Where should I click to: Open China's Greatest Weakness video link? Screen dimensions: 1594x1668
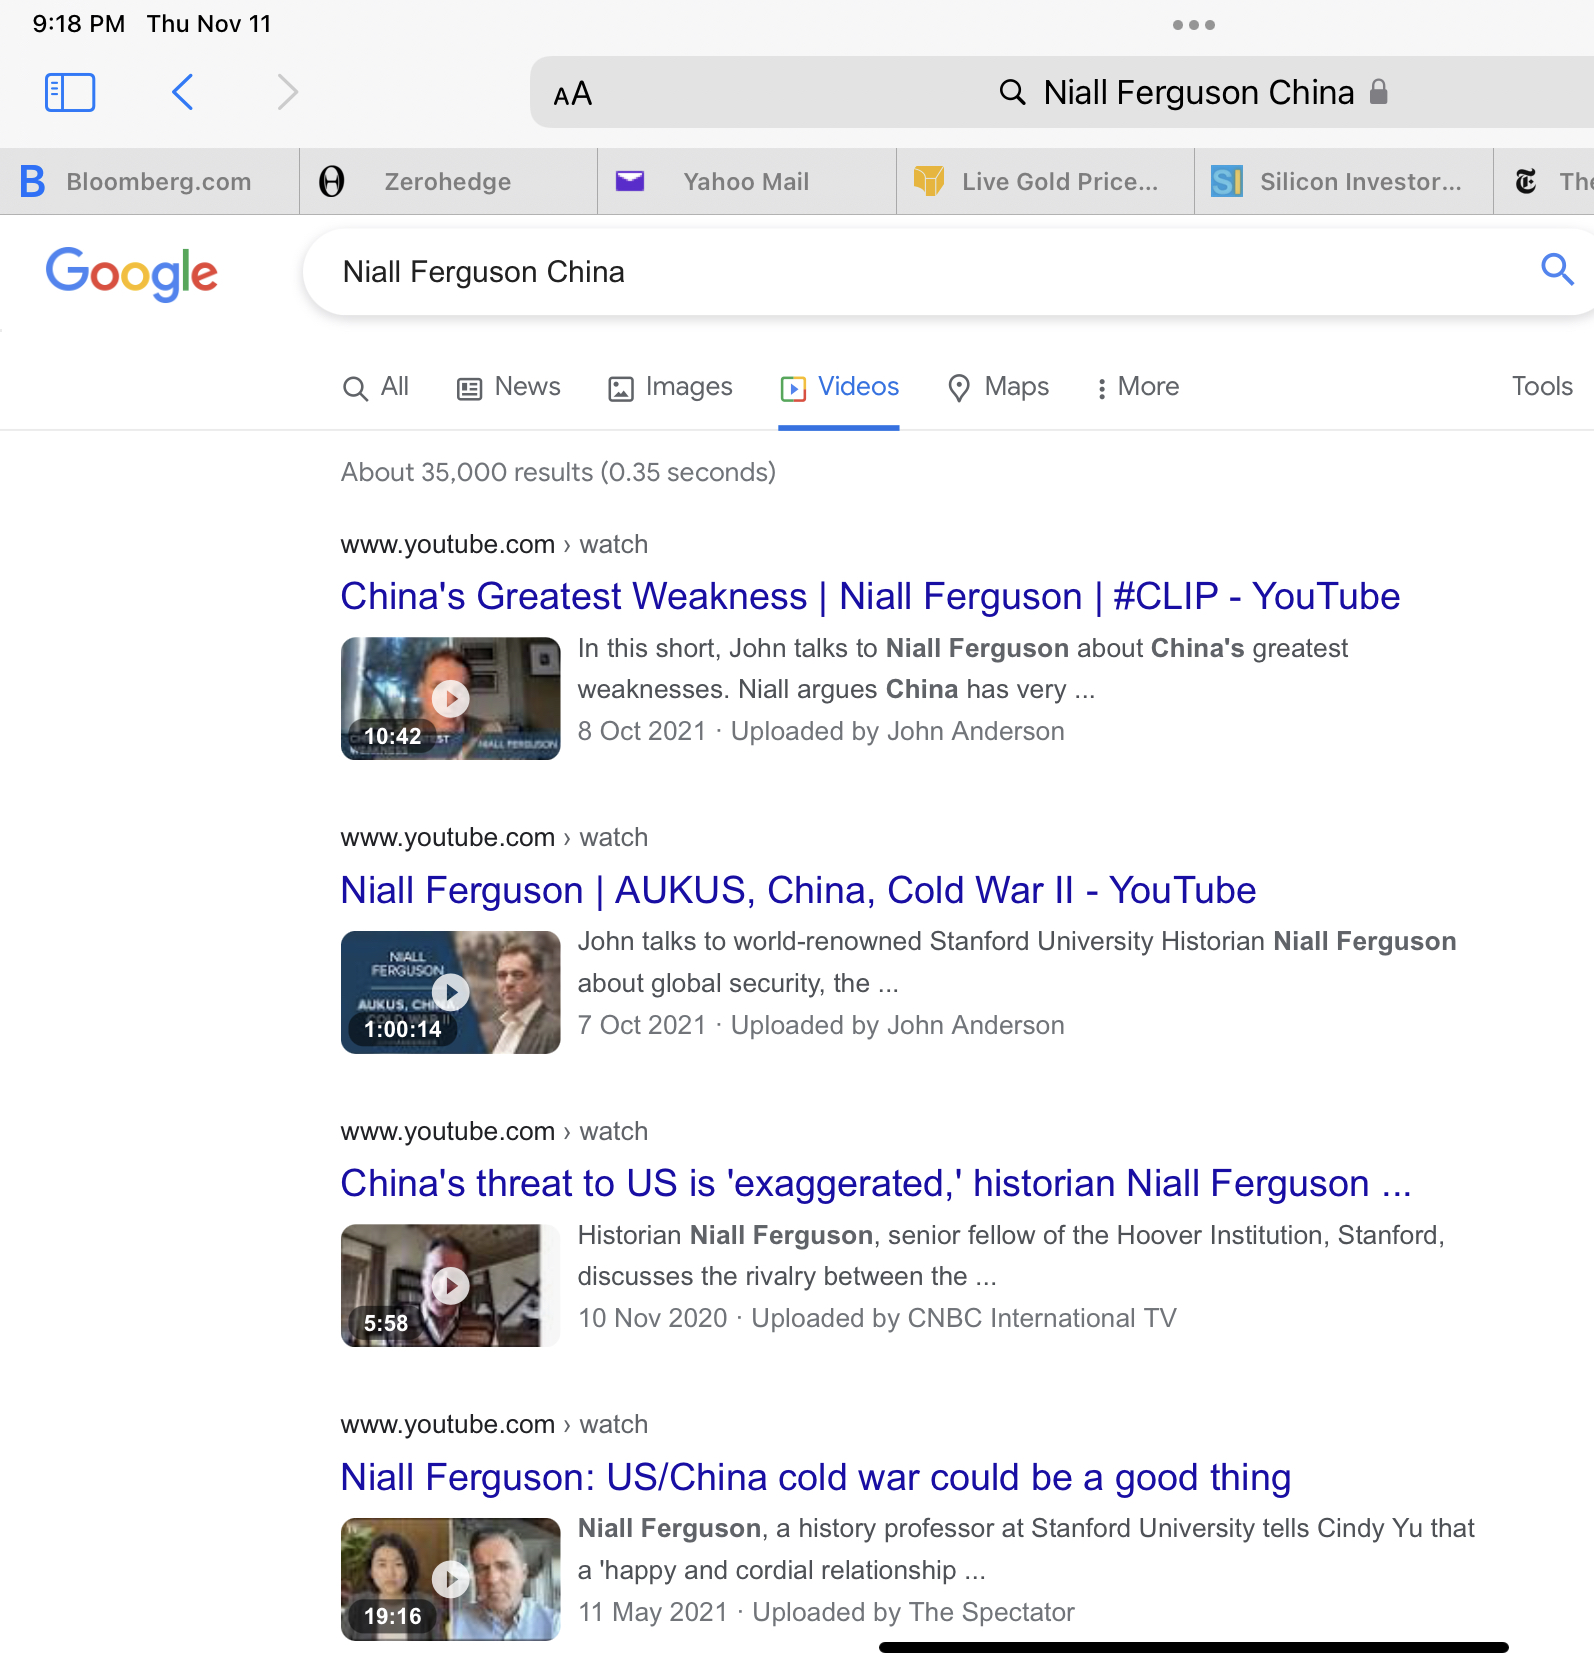[x=869, y=597]
